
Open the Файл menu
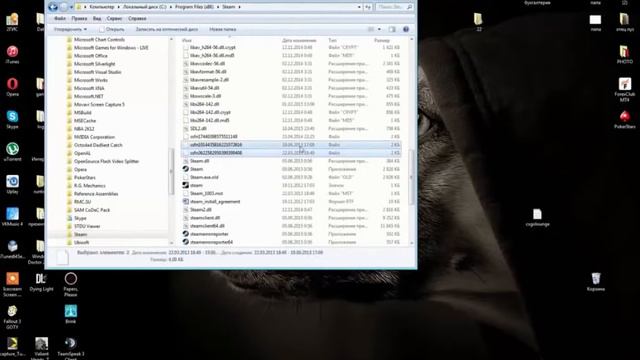click(x=60, y=18)
